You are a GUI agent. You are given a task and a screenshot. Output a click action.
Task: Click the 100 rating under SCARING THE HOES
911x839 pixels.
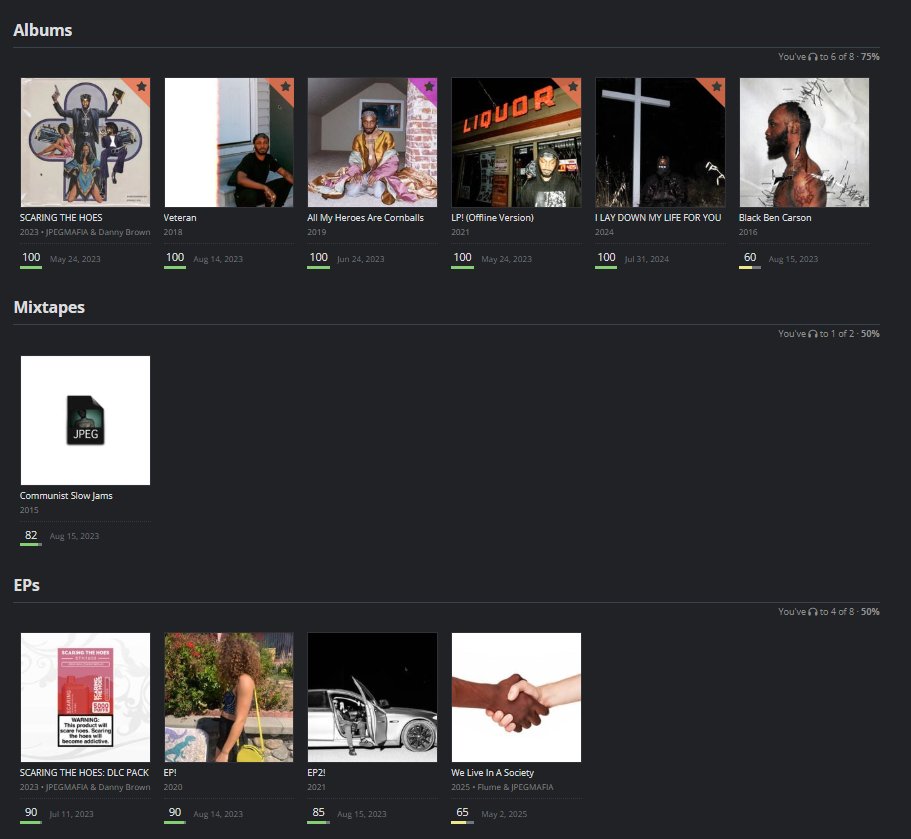pos(31,257)
